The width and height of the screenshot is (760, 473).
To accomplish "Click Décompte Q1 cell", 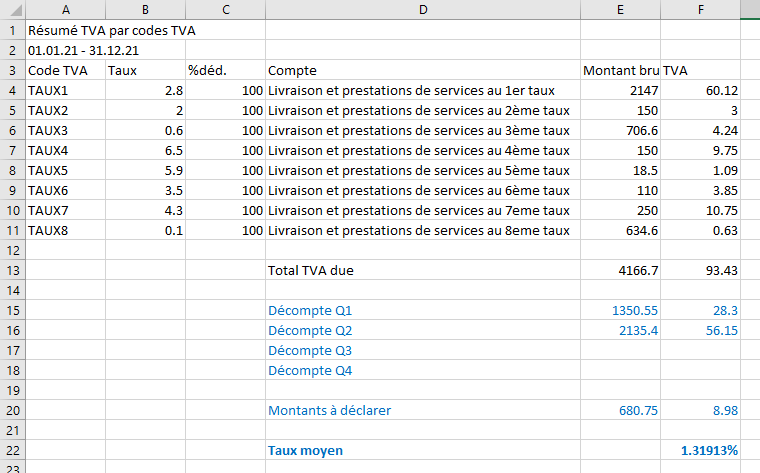I will click(423, 310).
